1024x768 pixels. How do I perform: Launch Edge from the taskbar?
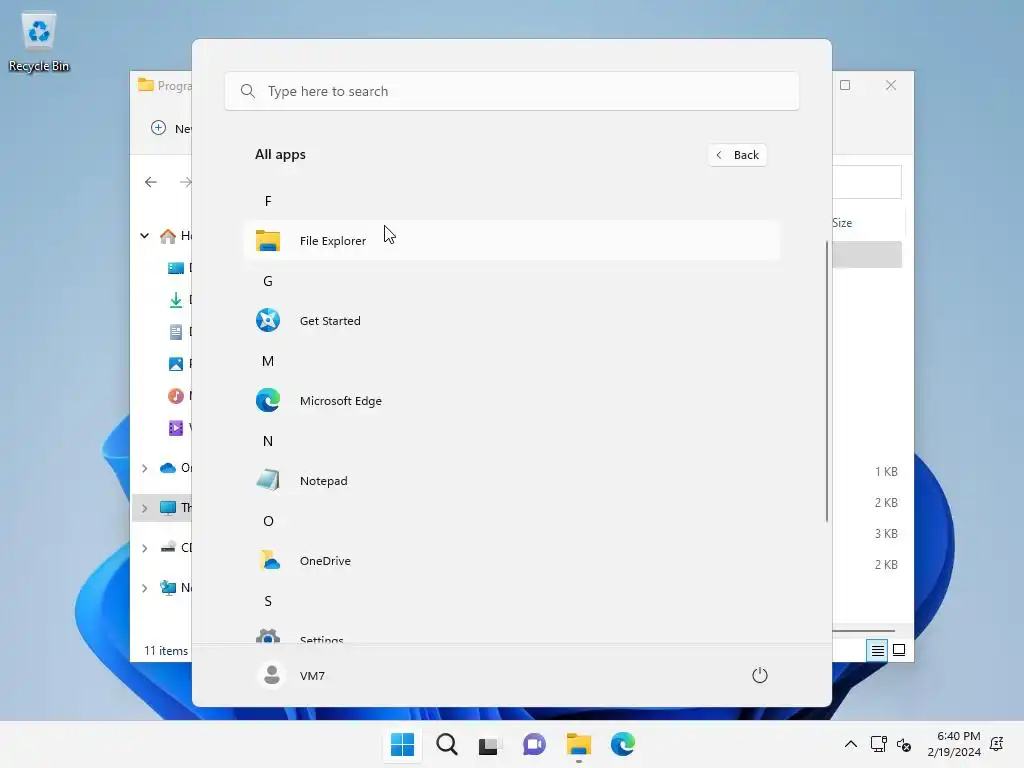(623, 744)
